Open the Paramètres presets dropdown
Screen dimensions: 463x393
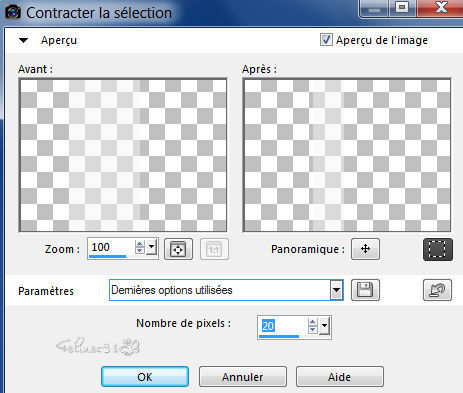tap(337, 290)
